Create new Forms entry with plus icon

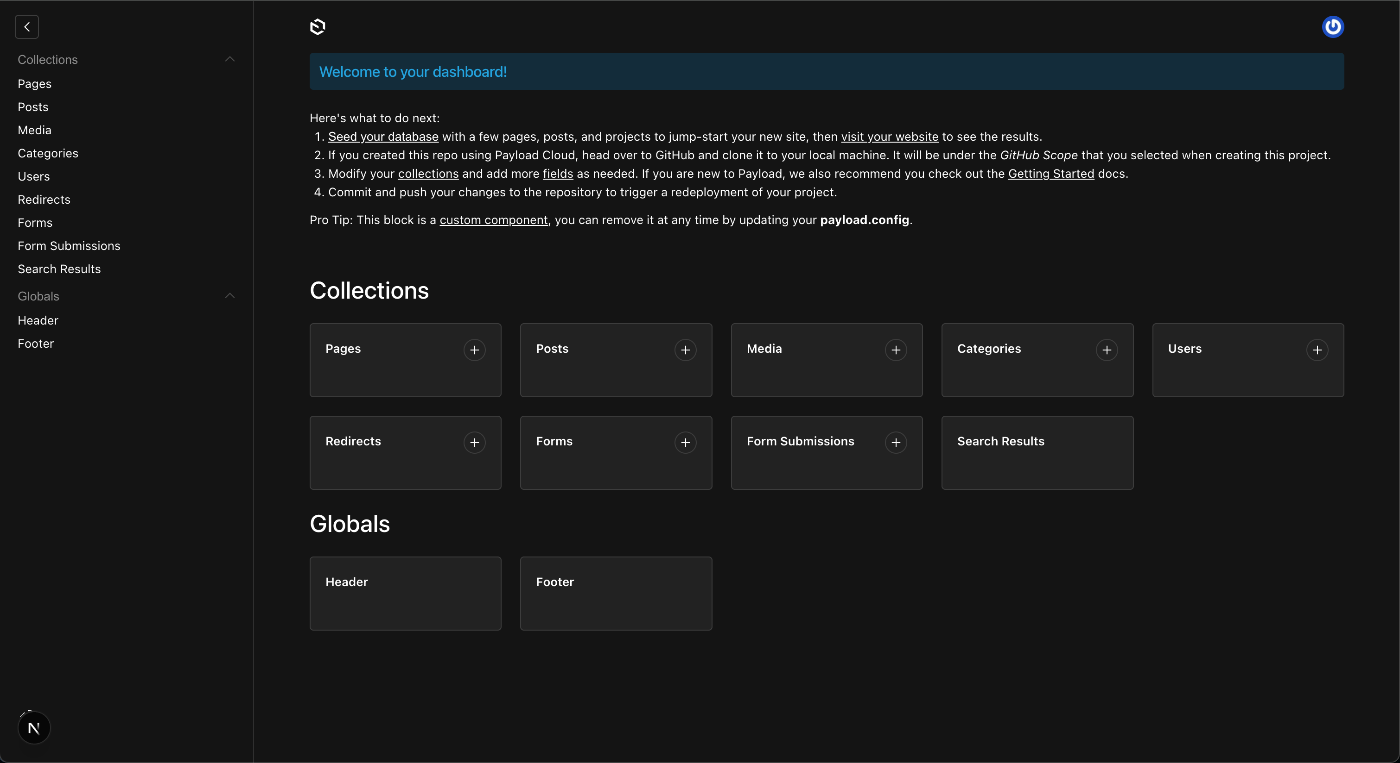tap(685, 443)
